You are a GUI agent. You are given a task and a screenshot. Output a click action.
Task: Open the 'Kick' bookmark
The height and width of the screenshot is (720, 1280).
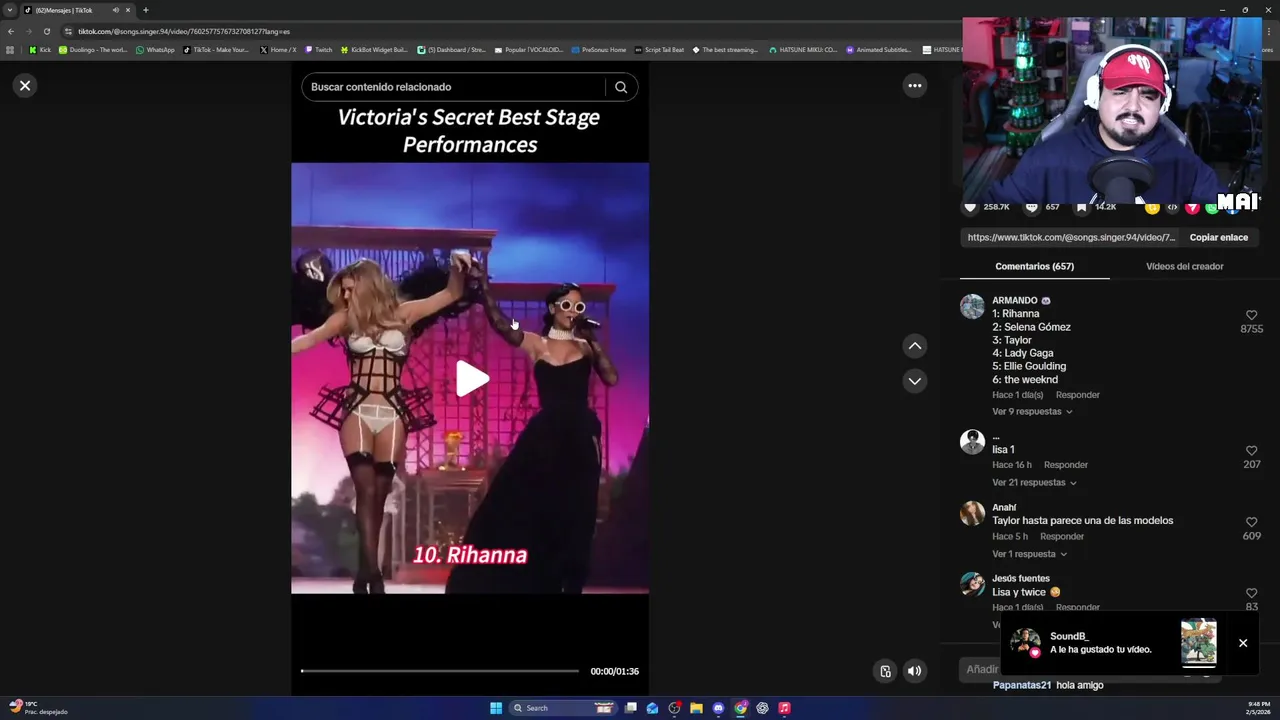[40, 50]
